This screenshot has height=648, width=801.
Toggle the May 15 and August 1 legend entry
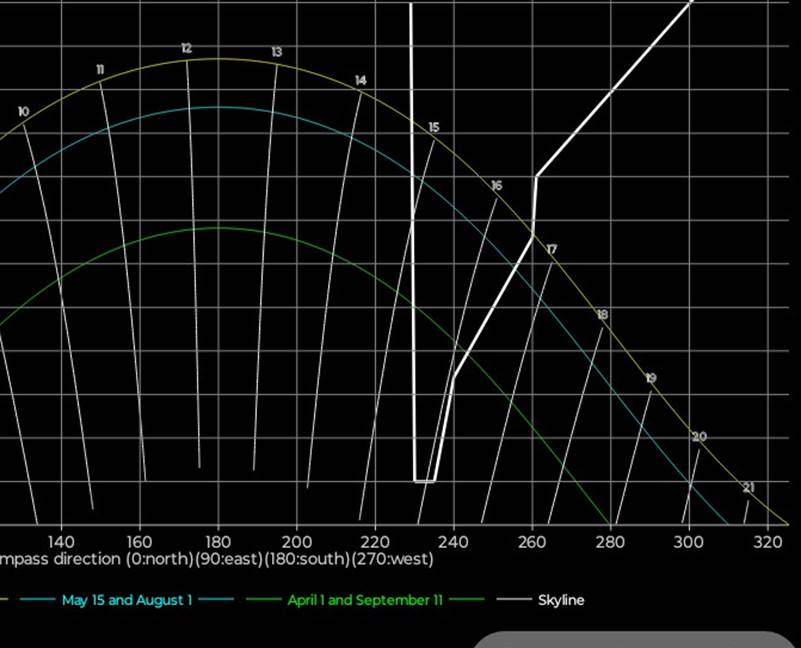pos(127,600)
